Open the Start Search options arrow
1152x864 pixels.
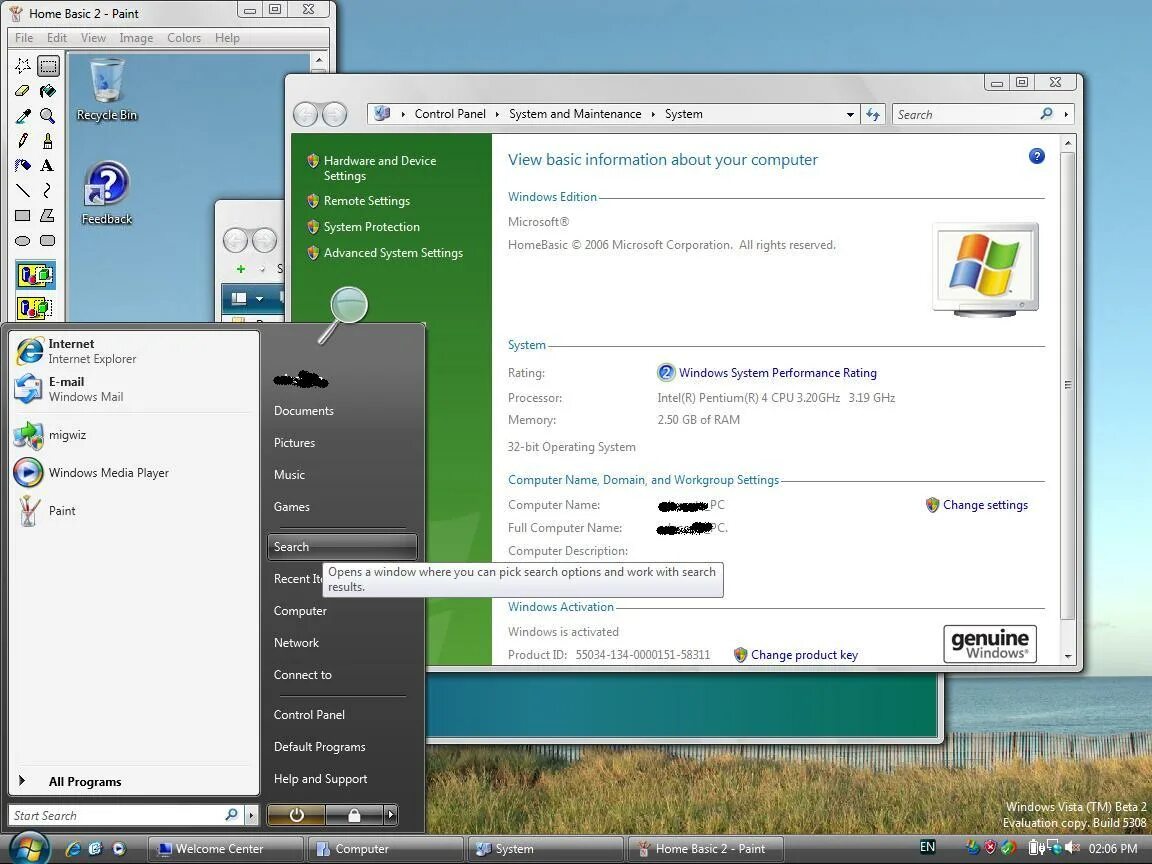point(252,815)
